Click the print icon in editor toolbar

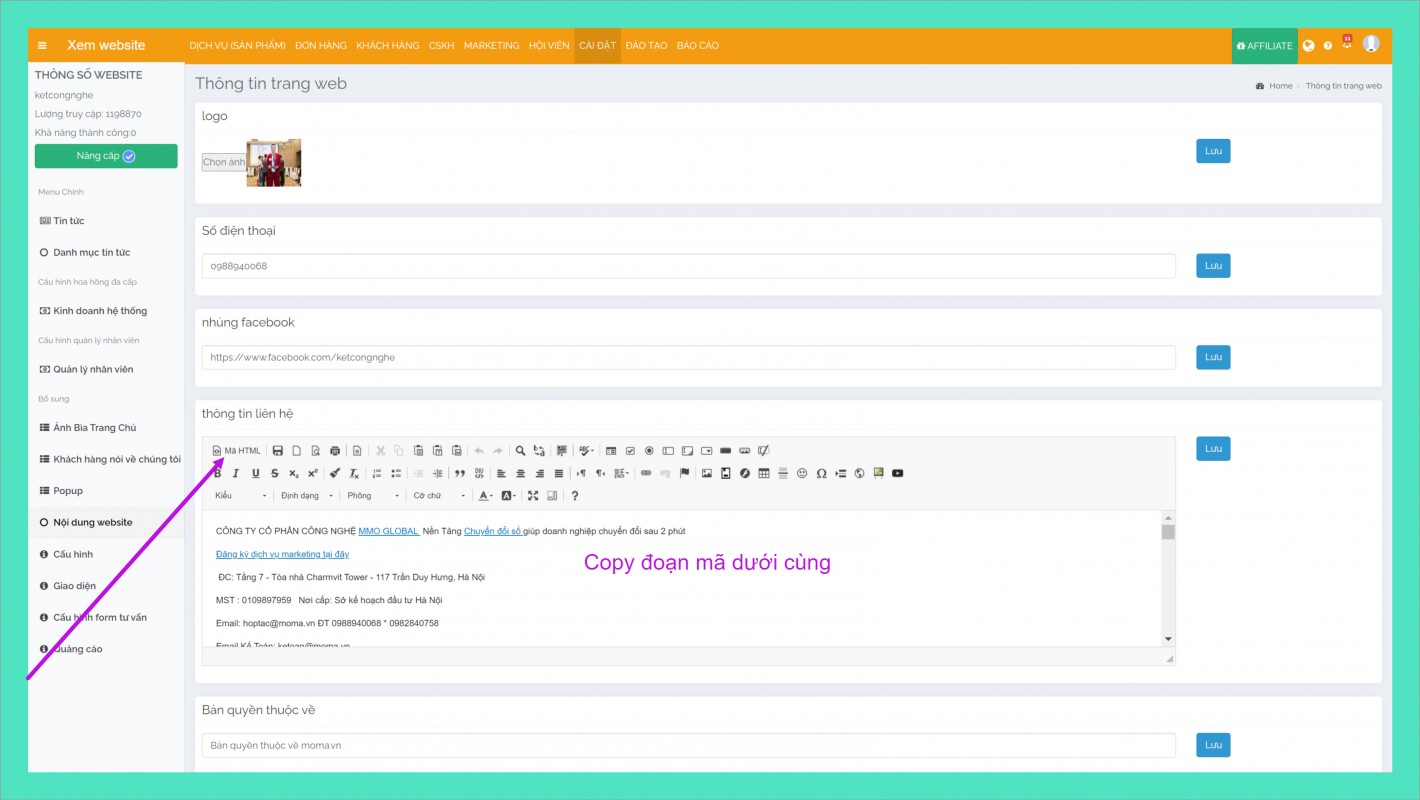click(335, 451)
